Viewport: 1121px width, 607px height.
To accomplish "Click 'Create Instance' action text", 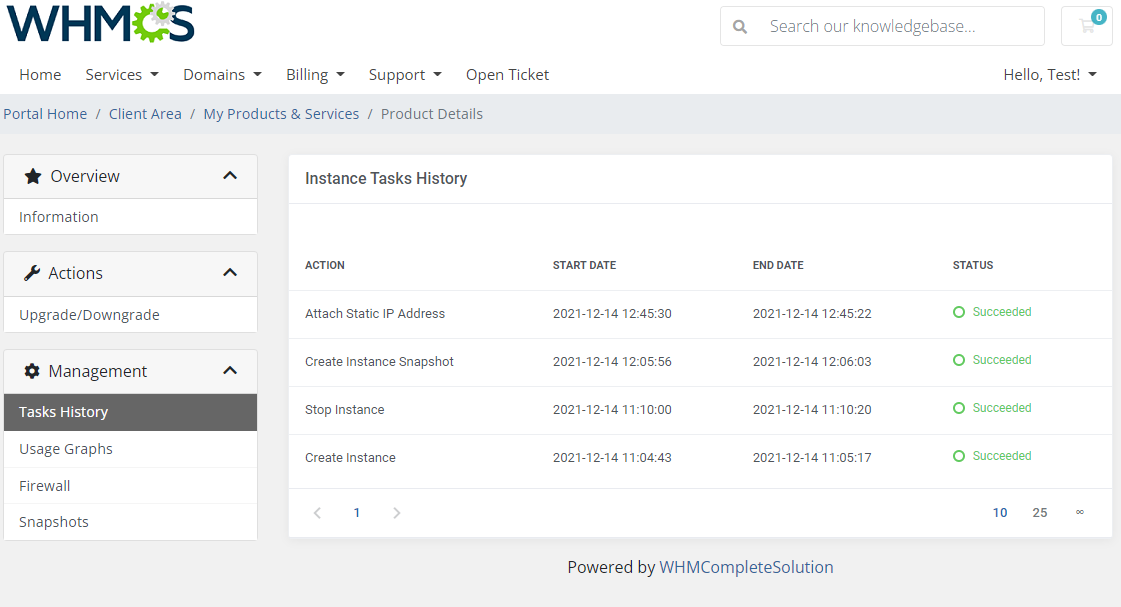I will (x=350, y=457).
